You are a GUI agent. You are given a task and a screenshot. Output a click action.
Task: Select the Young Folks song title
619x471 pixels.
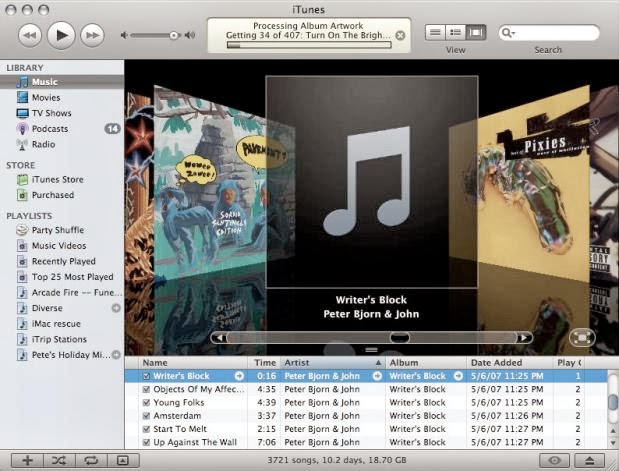179,403
